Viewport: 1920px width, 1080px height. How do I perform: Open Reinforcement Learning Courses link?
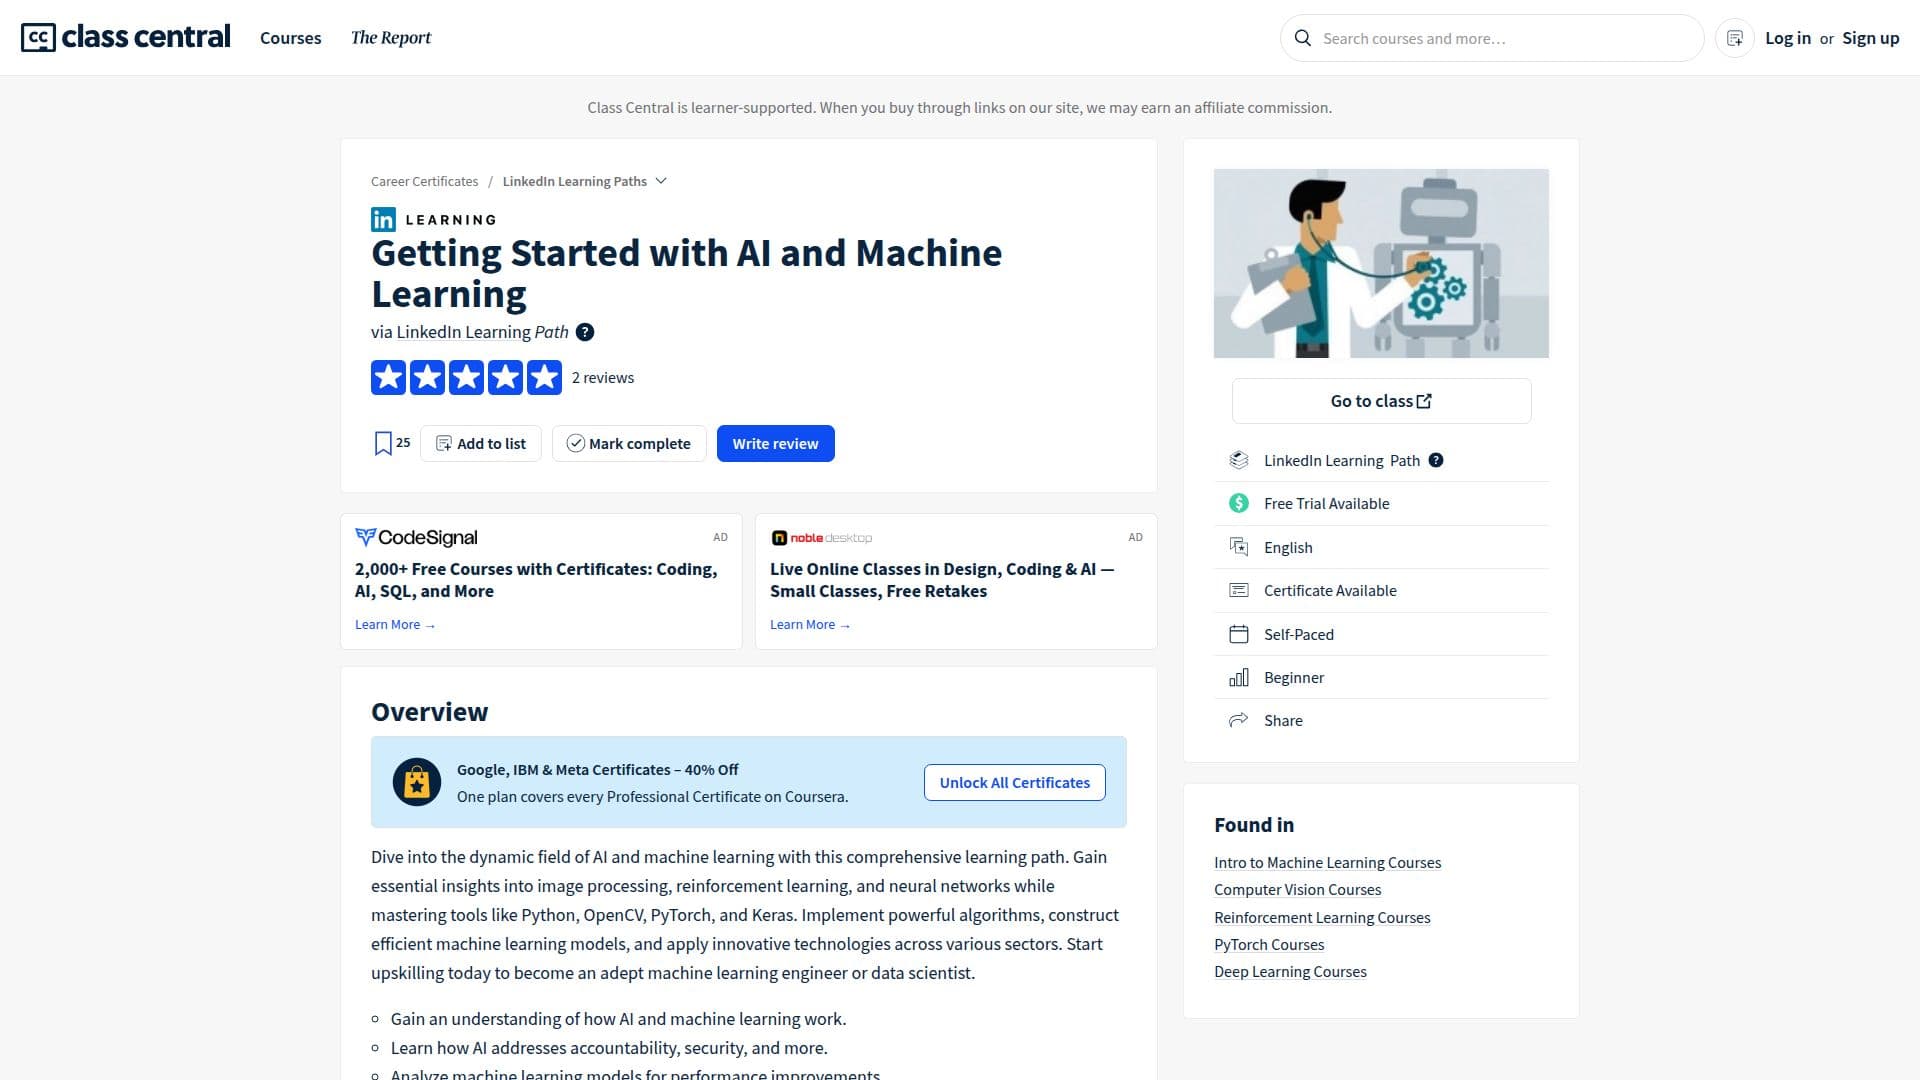tap(1322, 917)
